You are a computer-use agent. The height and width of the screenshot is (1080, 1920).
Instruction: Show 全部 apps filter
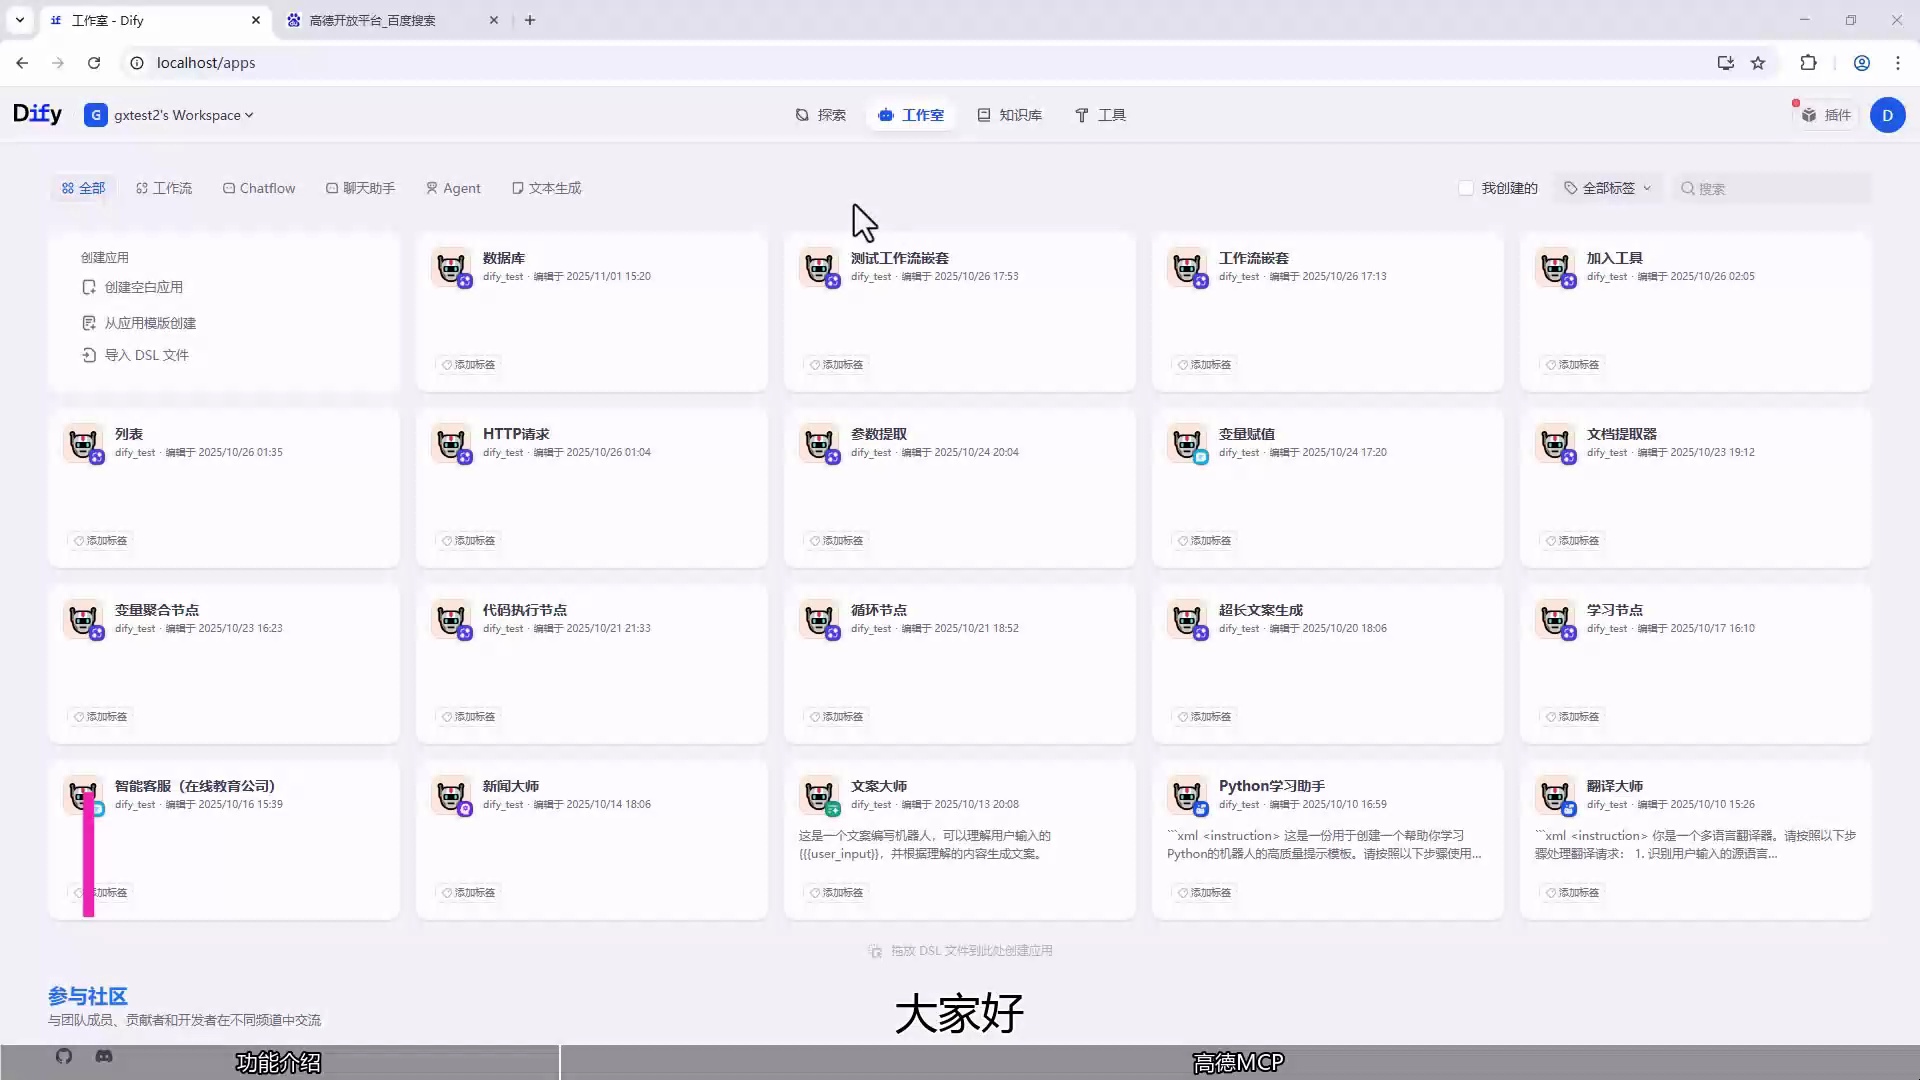point(83,188)
